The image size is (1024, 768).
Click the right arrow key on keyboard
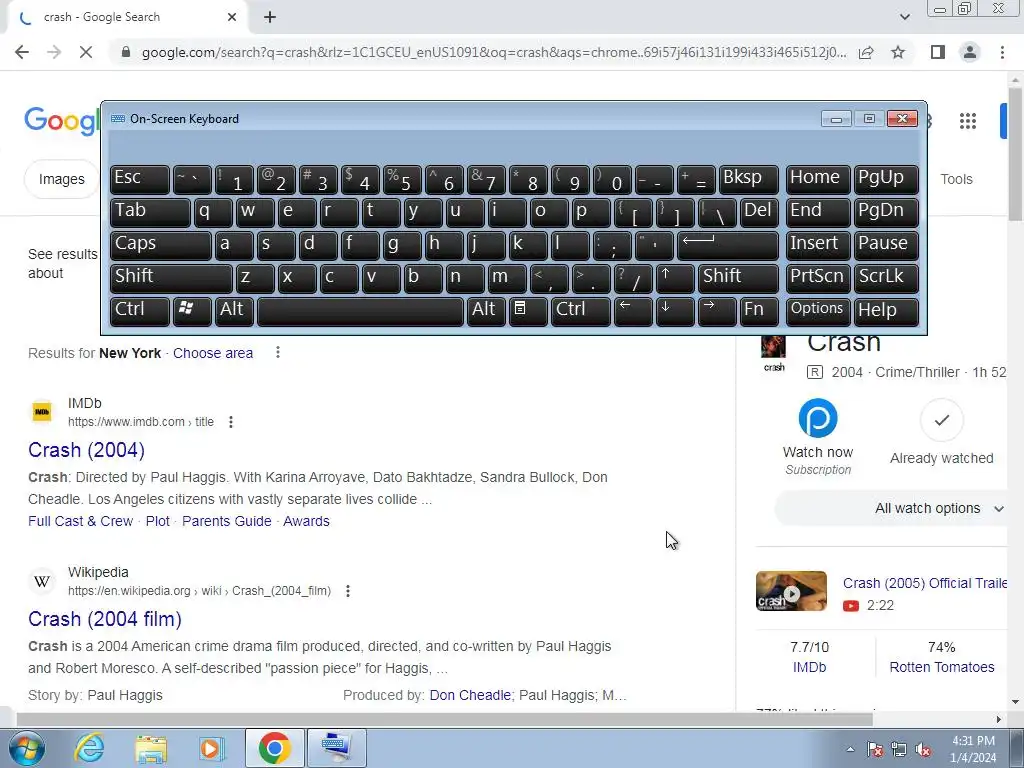(x=716, y=310)
